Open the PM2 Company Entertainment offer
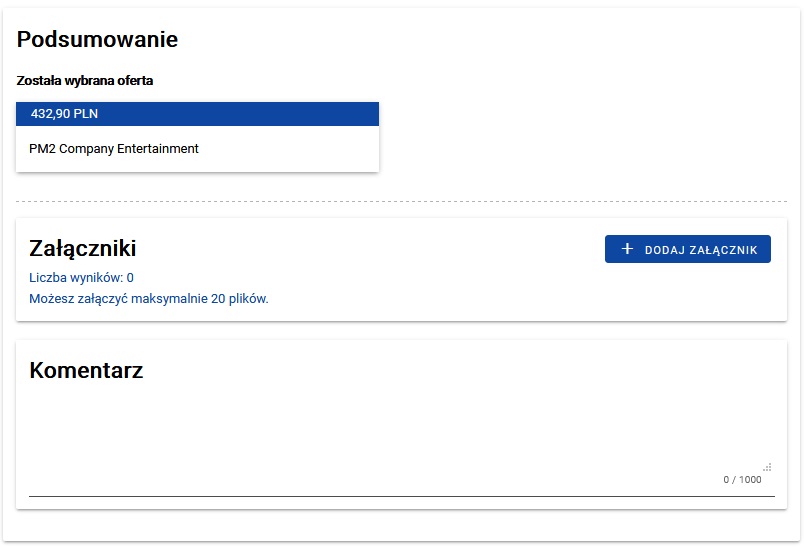This screenshot has height=547, width=804. coord(114,149)
